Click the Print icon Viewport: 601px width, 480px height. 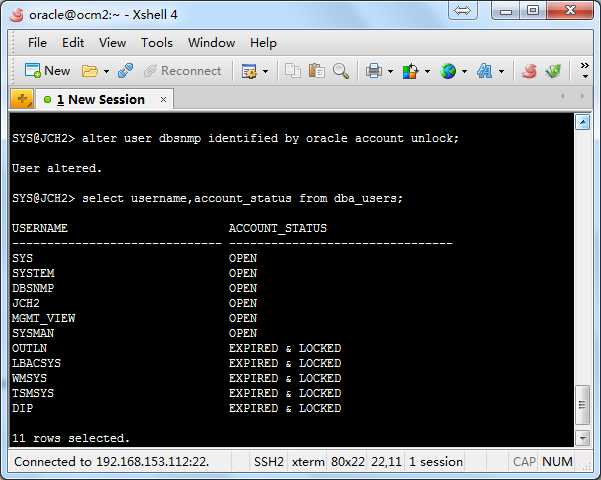point(374,71)
